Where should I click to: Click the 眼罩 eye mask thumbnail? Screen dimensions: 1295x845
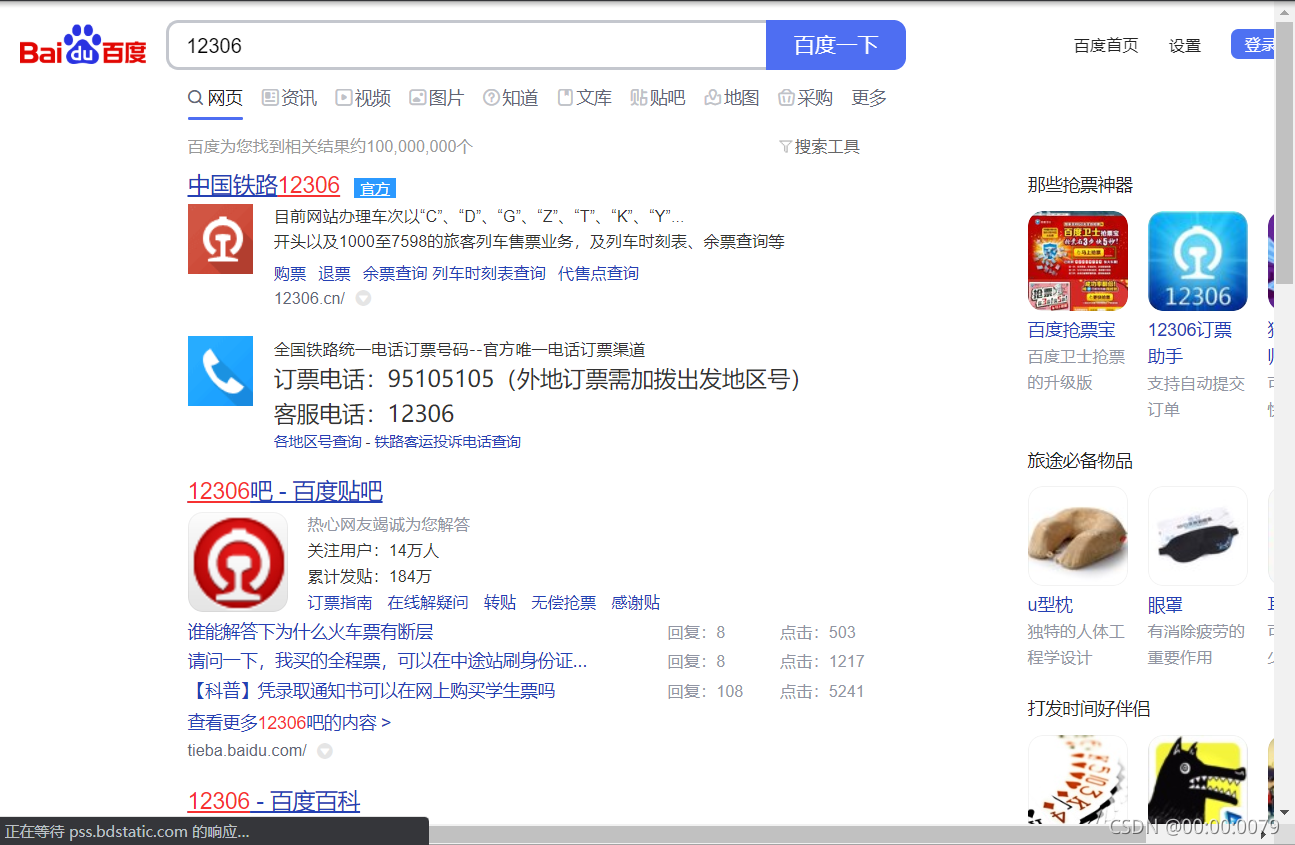point(1198,536)
